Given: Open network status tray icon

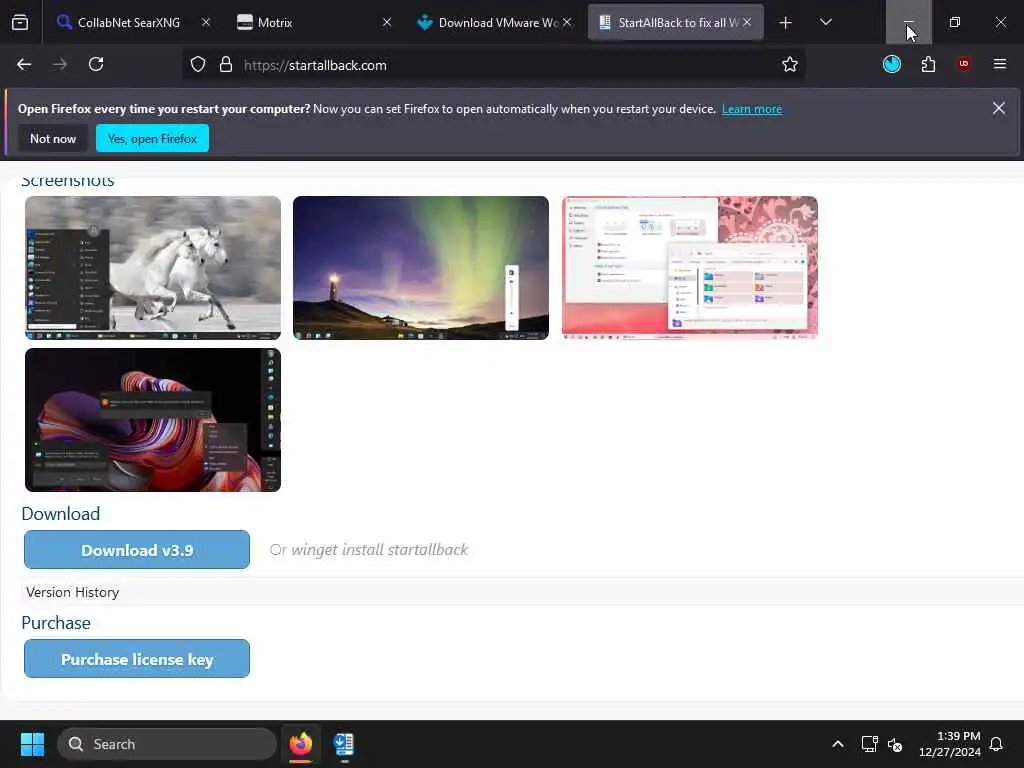Looking at the screenshot, I should click(869, 744).
